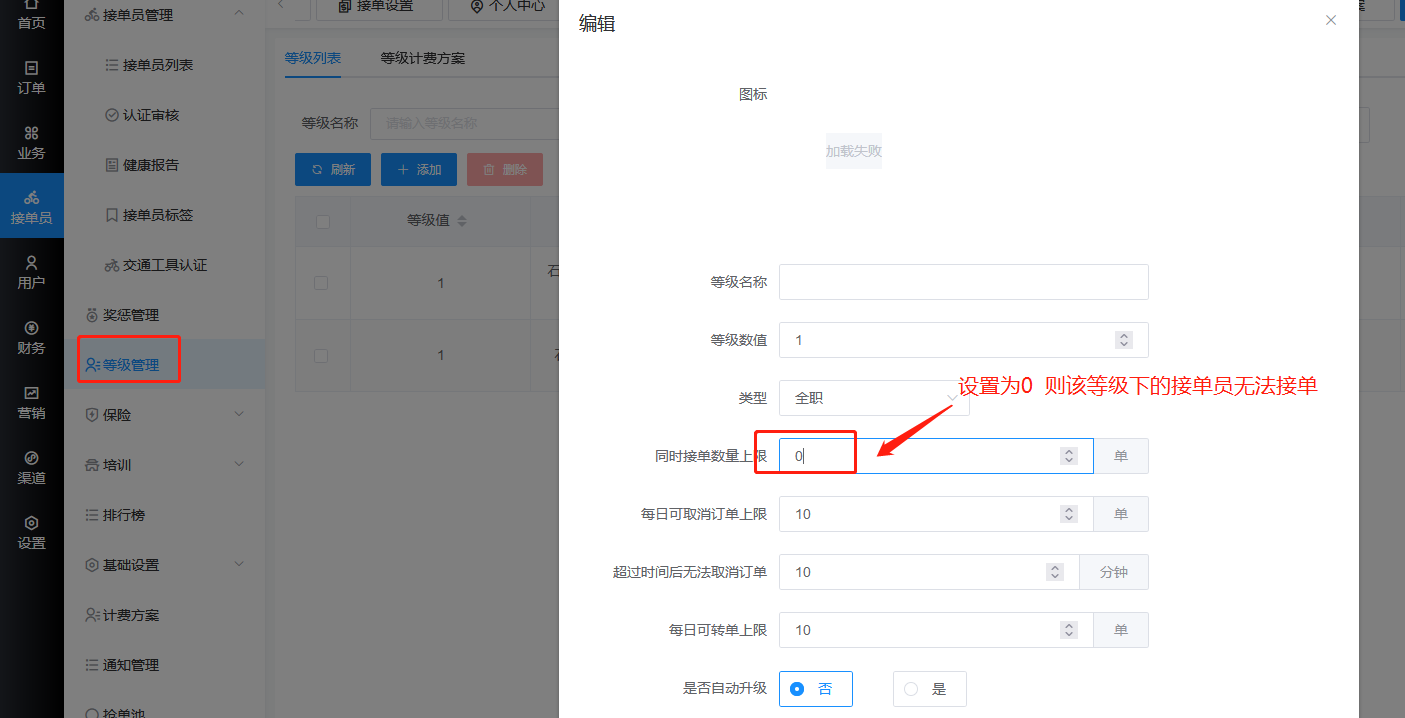Open the 类型 dropdown showing 全职

873,398
